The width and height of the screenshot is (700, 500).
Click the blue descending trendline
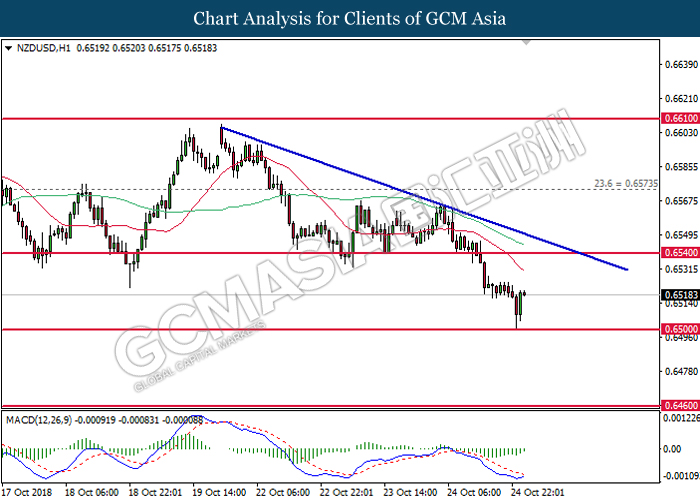tap(424, 199)
